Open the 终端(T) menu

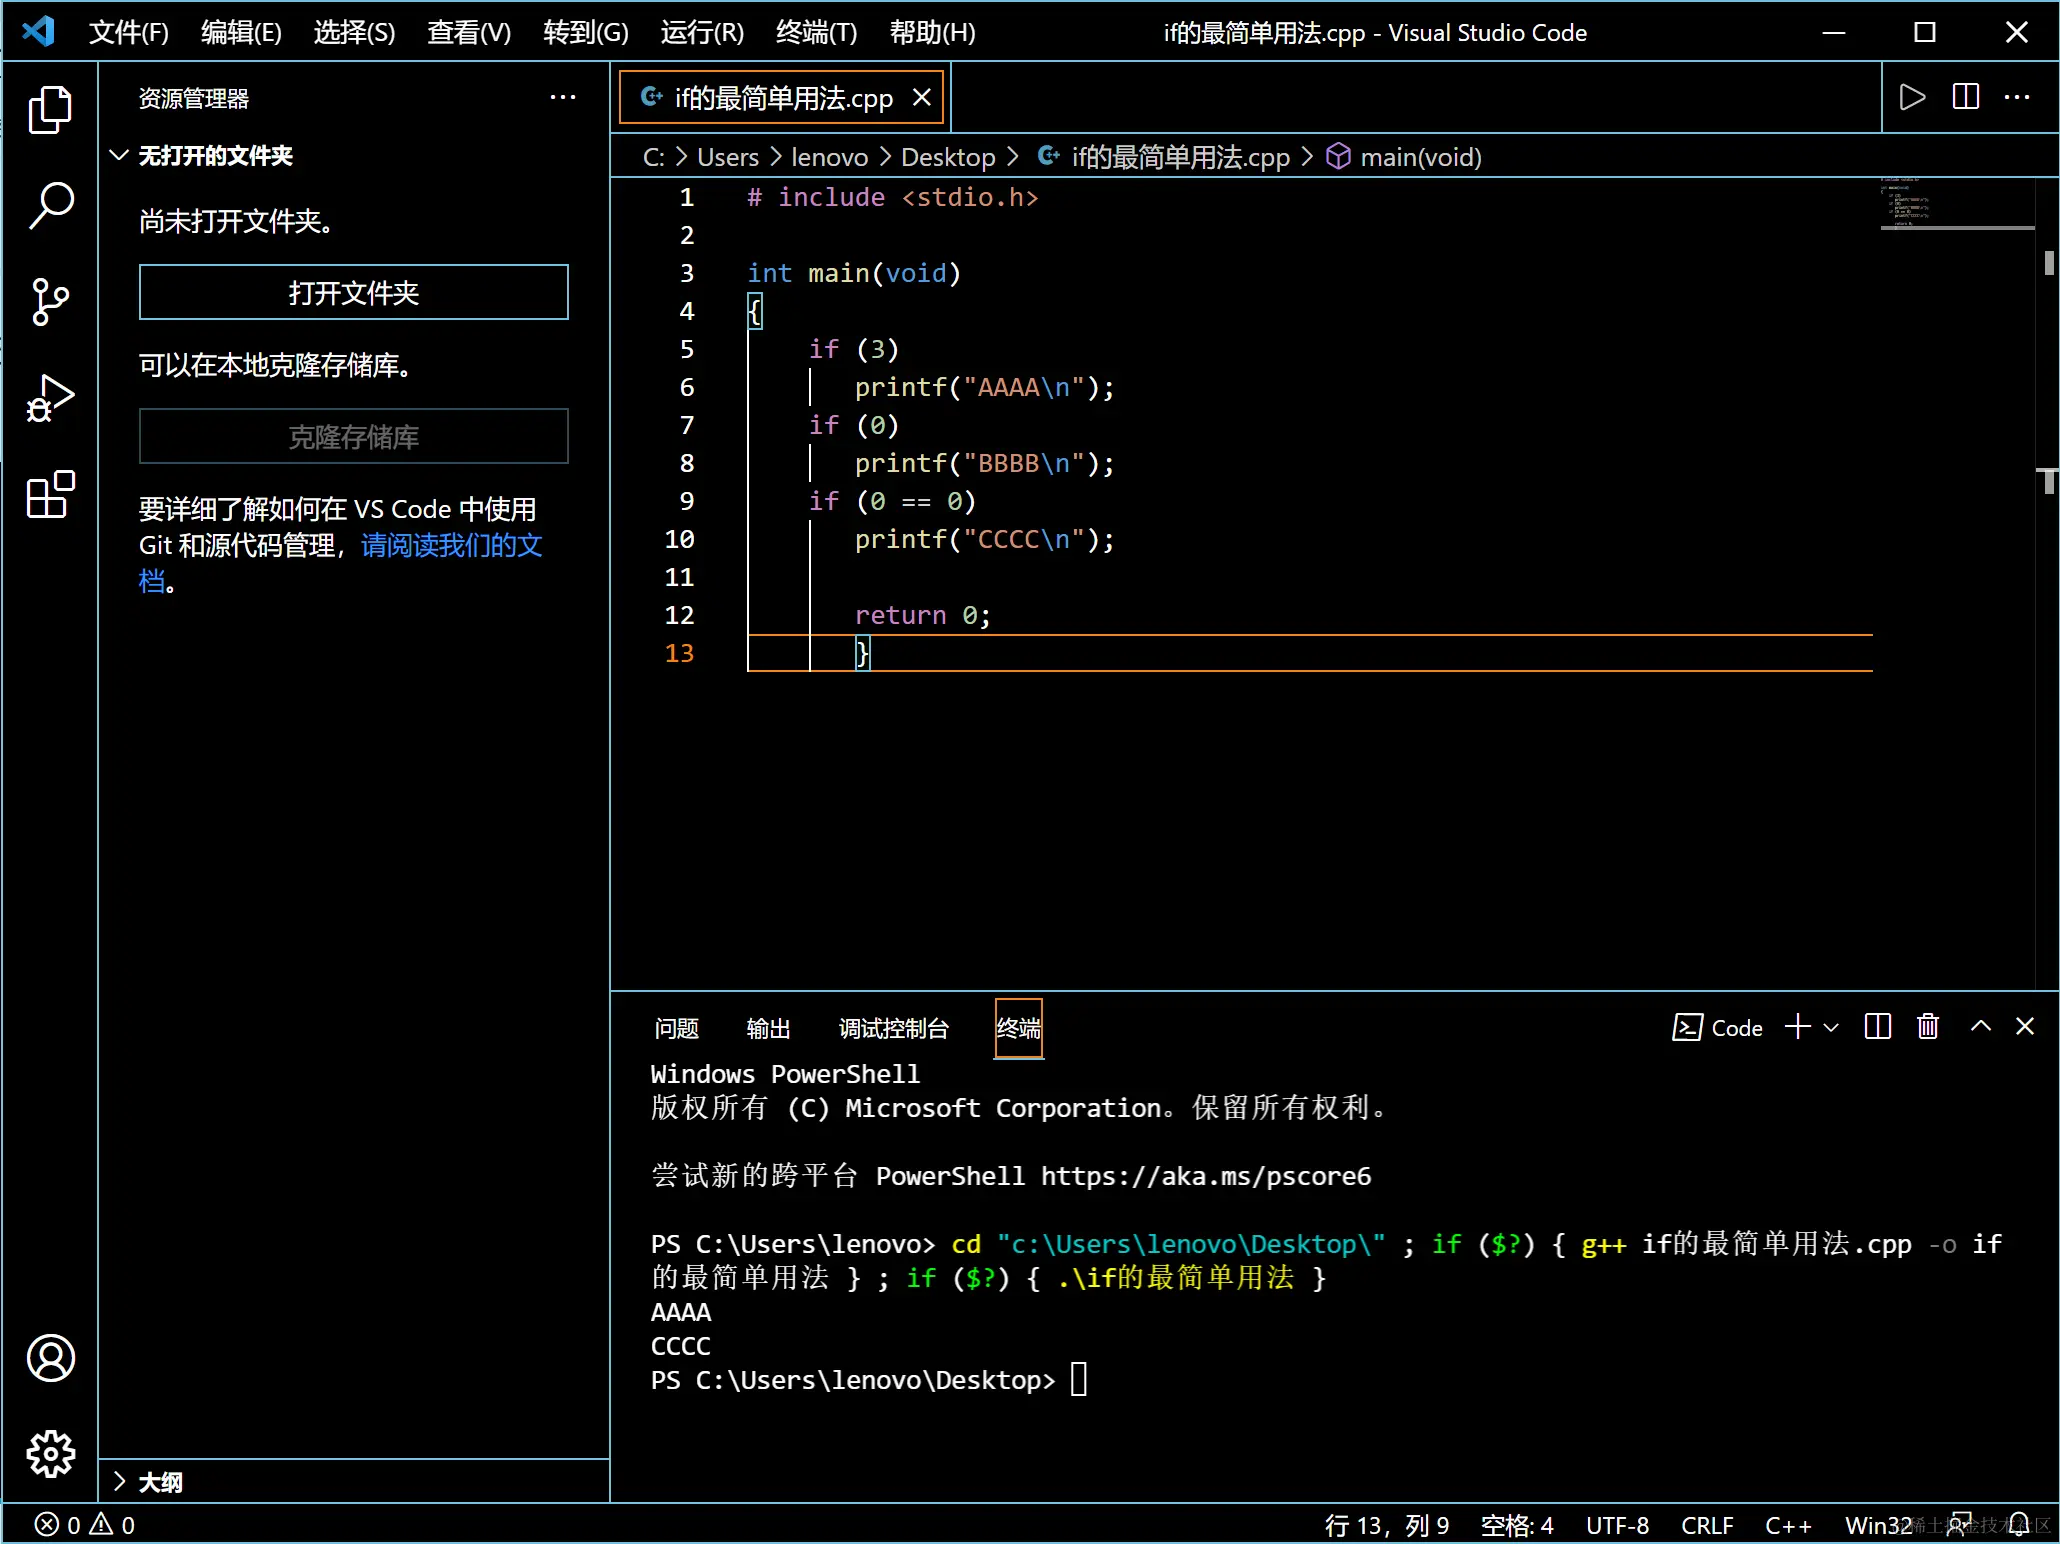click(816, 32)
